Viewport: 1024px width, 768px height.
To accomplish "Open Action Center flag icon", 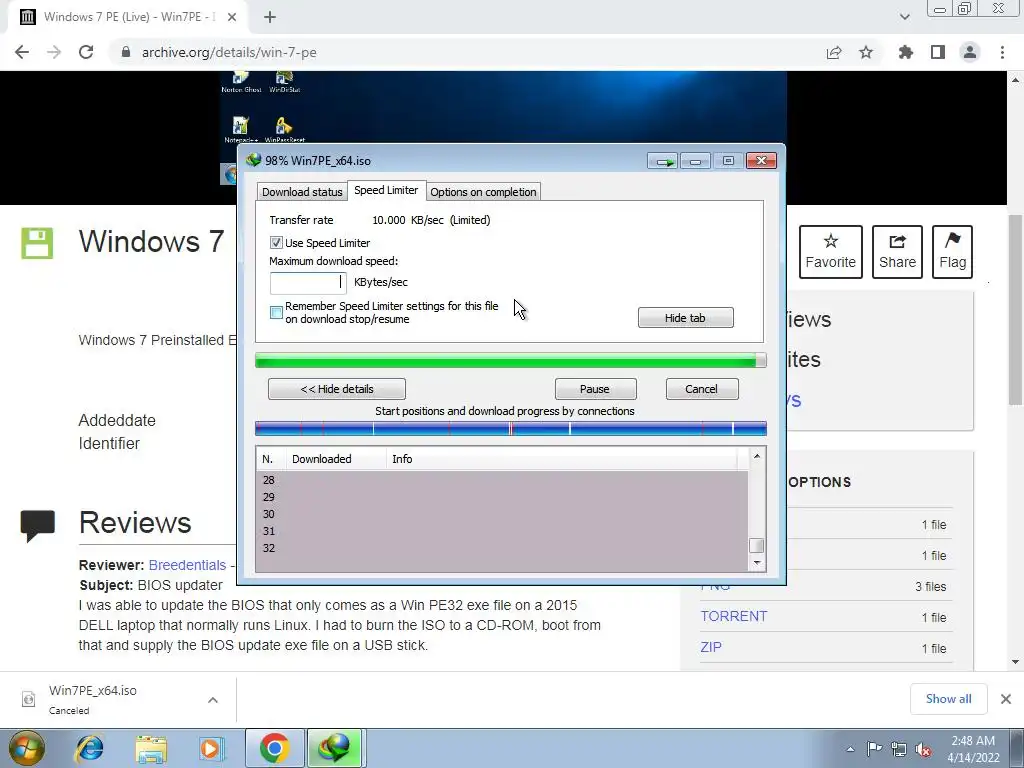I will pos(874,749).
